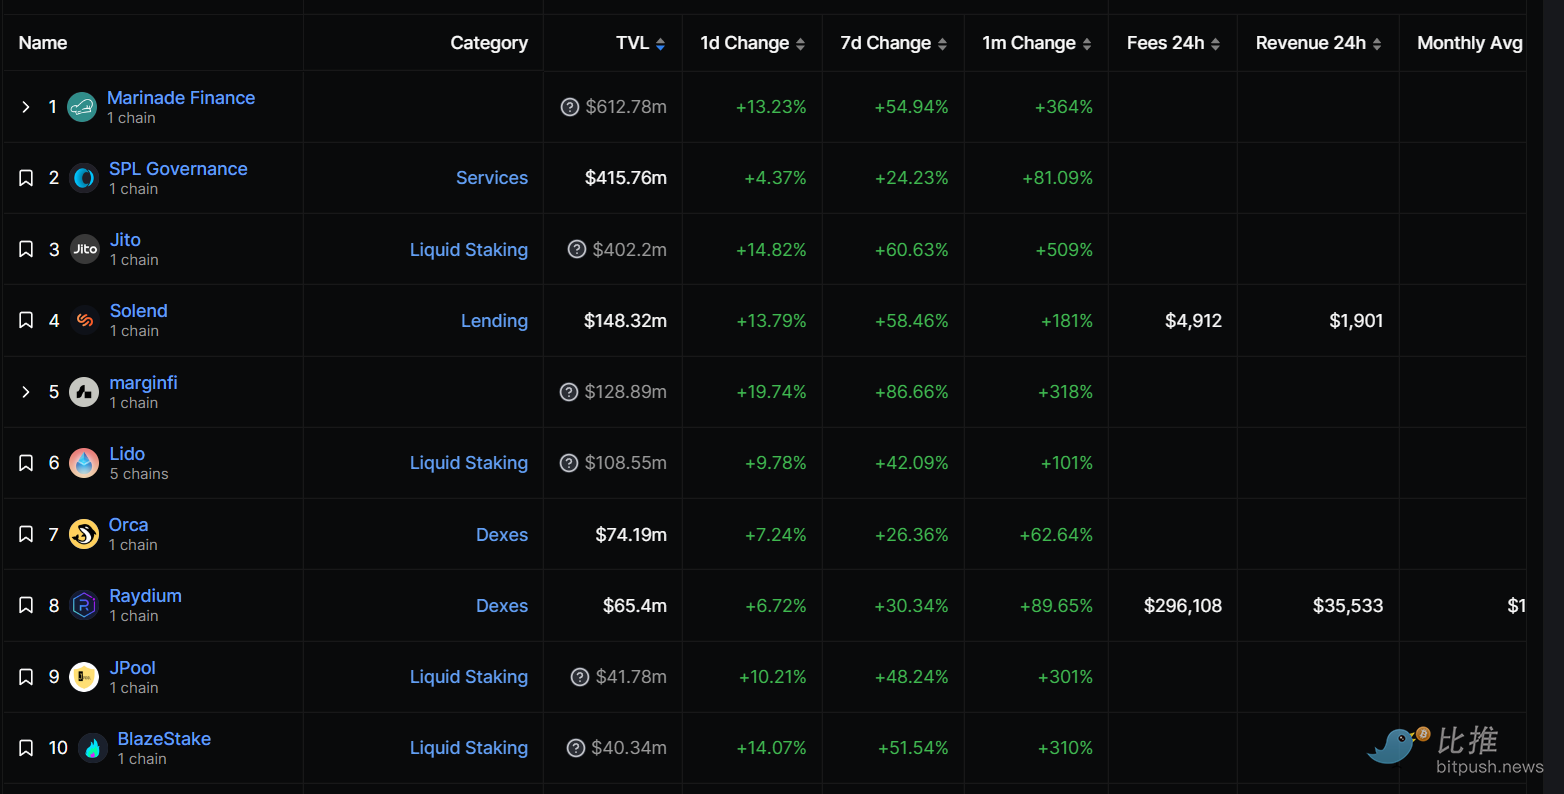The image size is (1564, 794).
Task: Select SPL Governance TVL $415.76m
Action: 626,178
